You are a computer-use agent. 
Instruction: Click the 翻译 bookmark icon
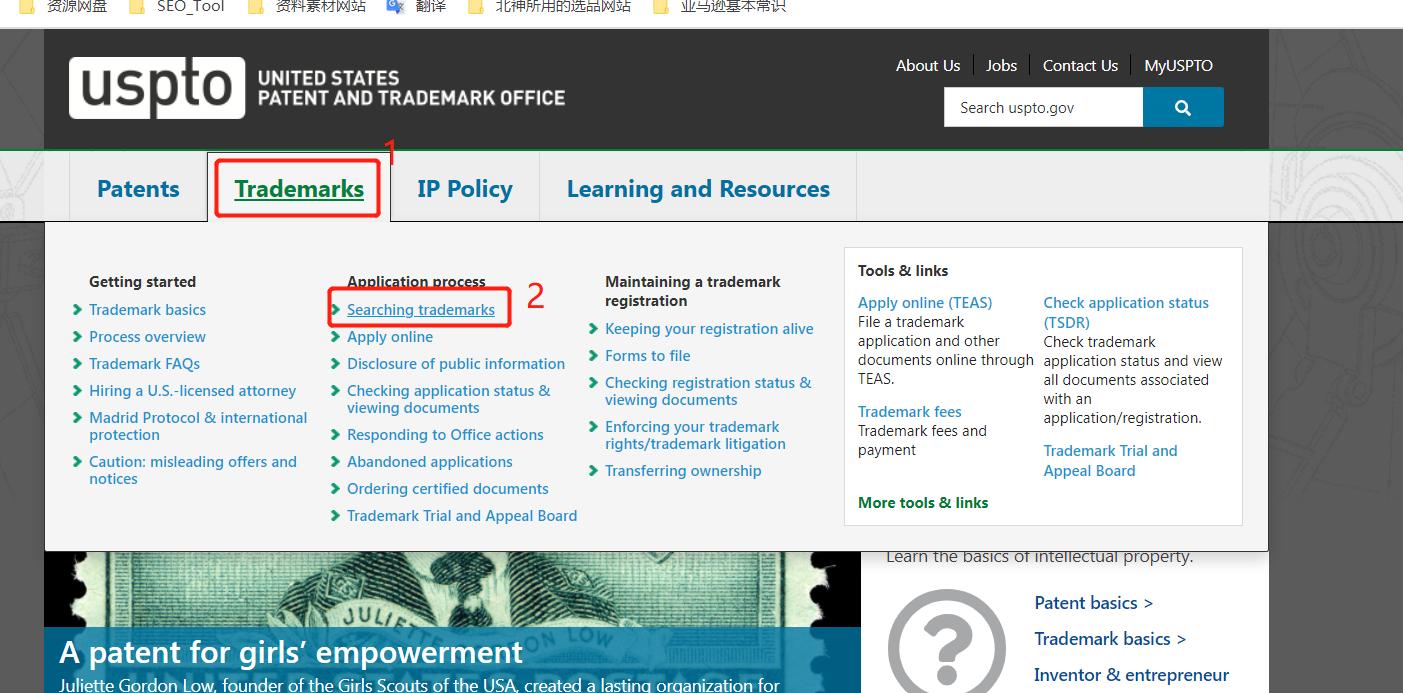point(395,7)
